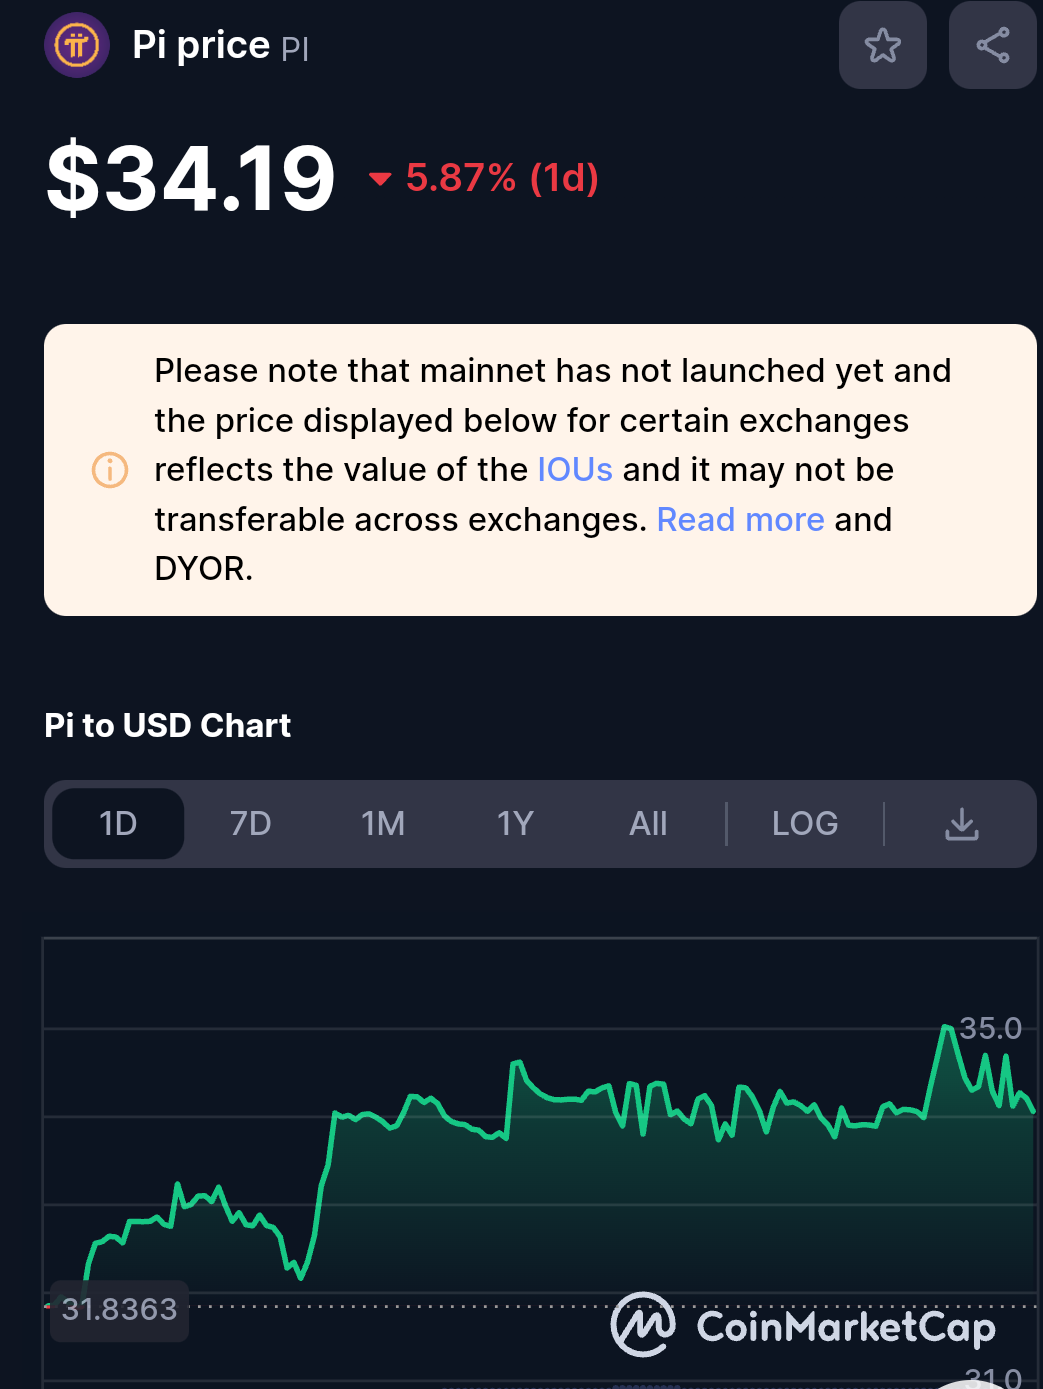Image resolution: width=1043 pixels, height=1389 pixels.
Task: Open the share icon button
Action: point(992,45)
